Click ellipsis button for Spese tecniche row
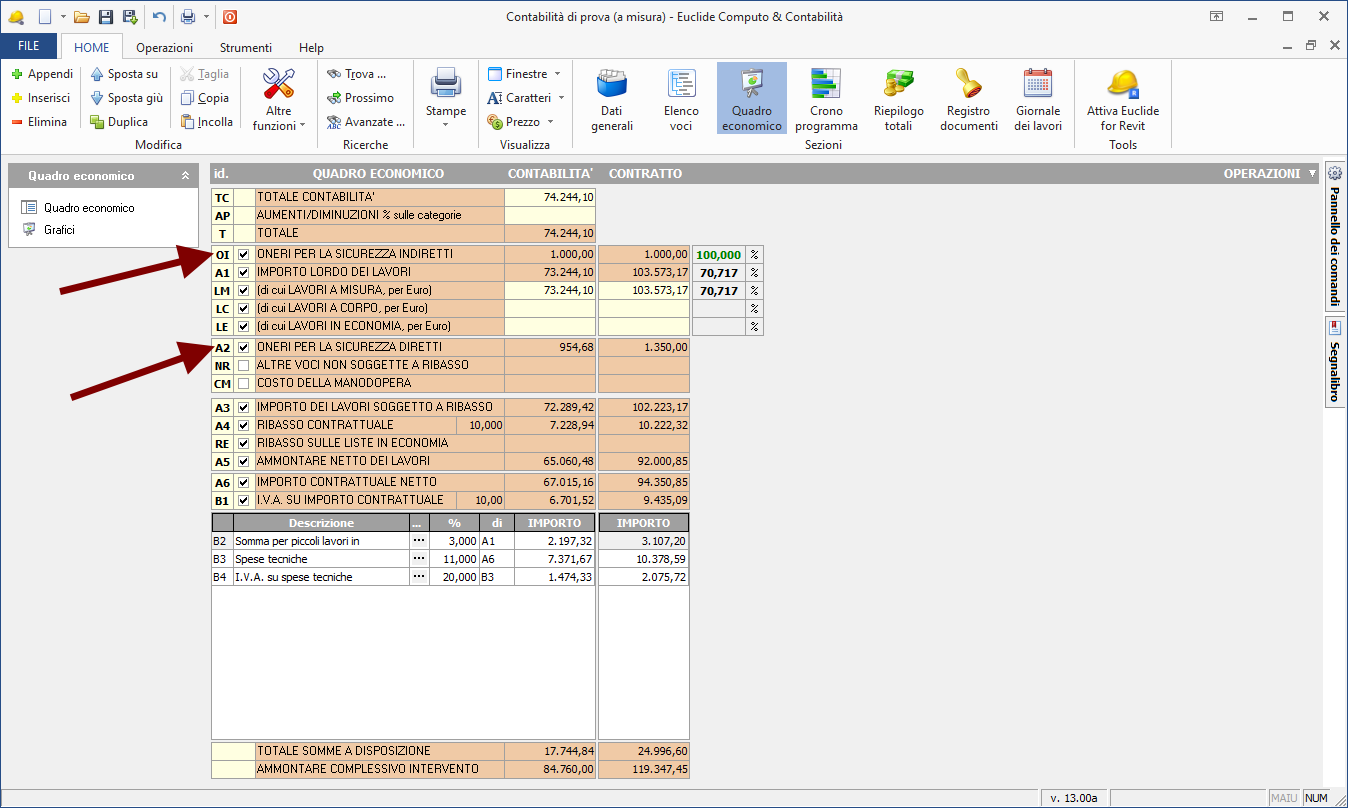 point(419,559)
